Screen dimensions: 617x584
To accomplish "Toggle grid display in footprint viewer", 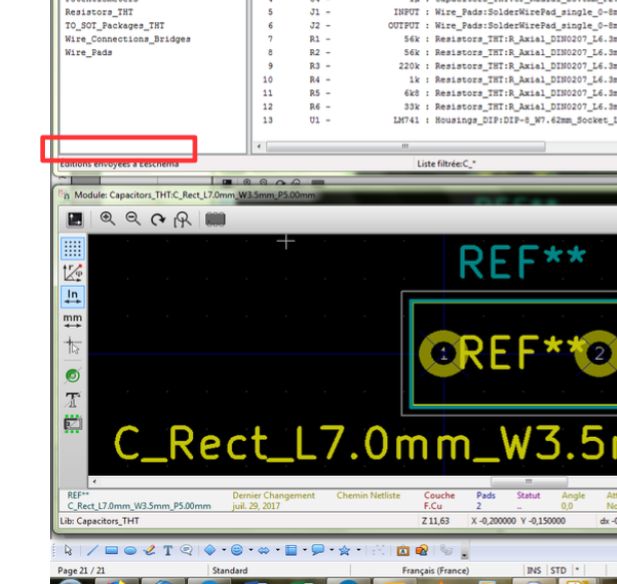I will point(73,248).
